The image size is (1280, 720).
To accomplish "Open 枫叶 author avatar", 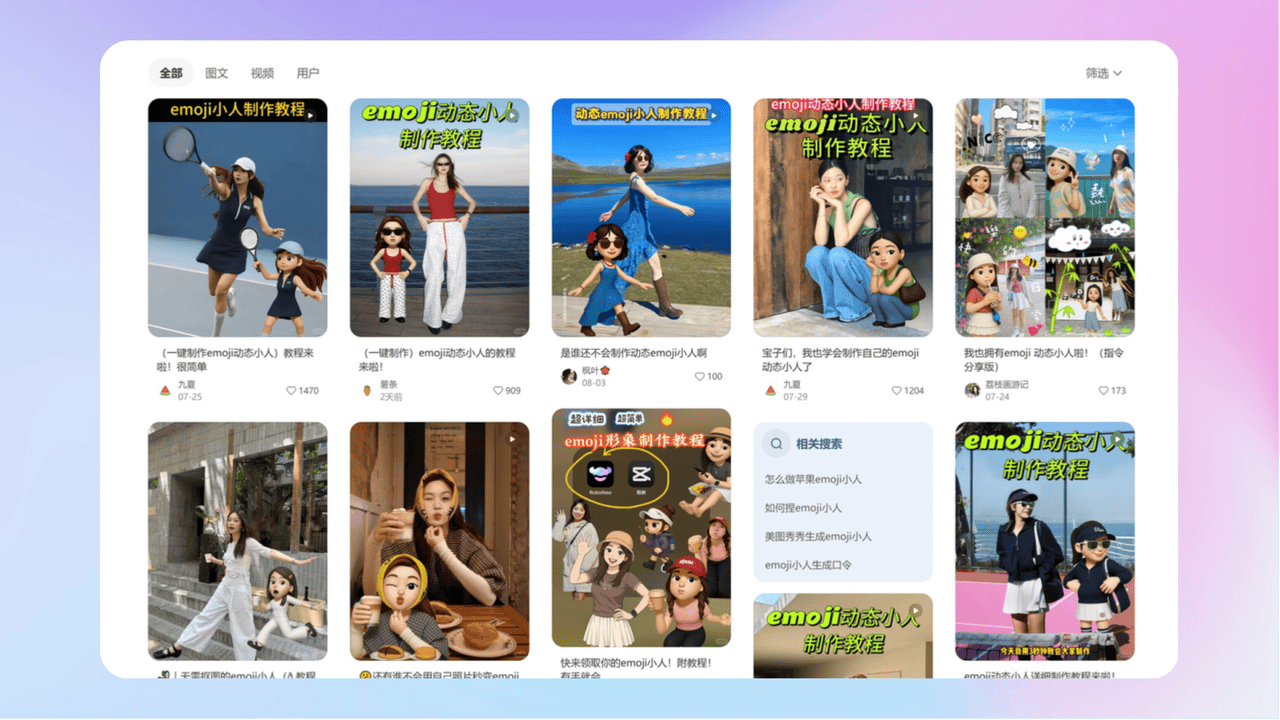I will coord(569,376).
